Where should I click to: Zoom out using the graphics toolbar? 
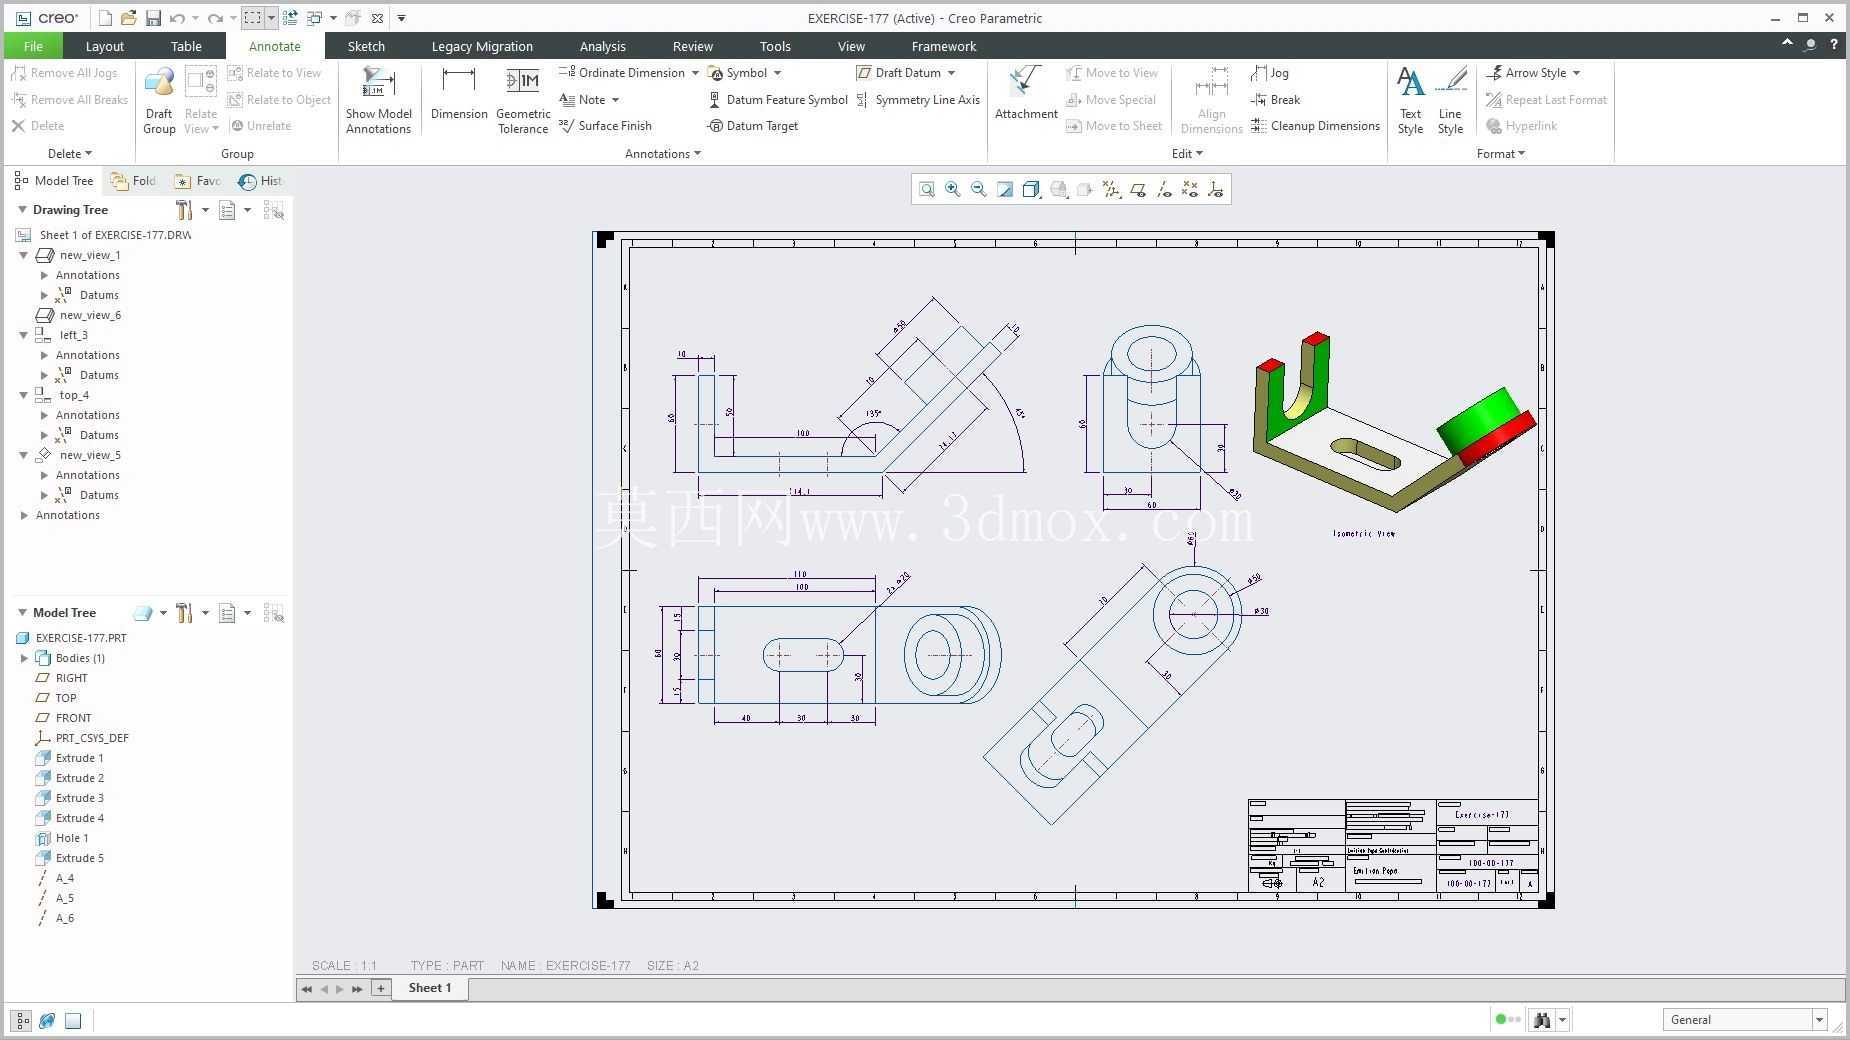point(979,189)
